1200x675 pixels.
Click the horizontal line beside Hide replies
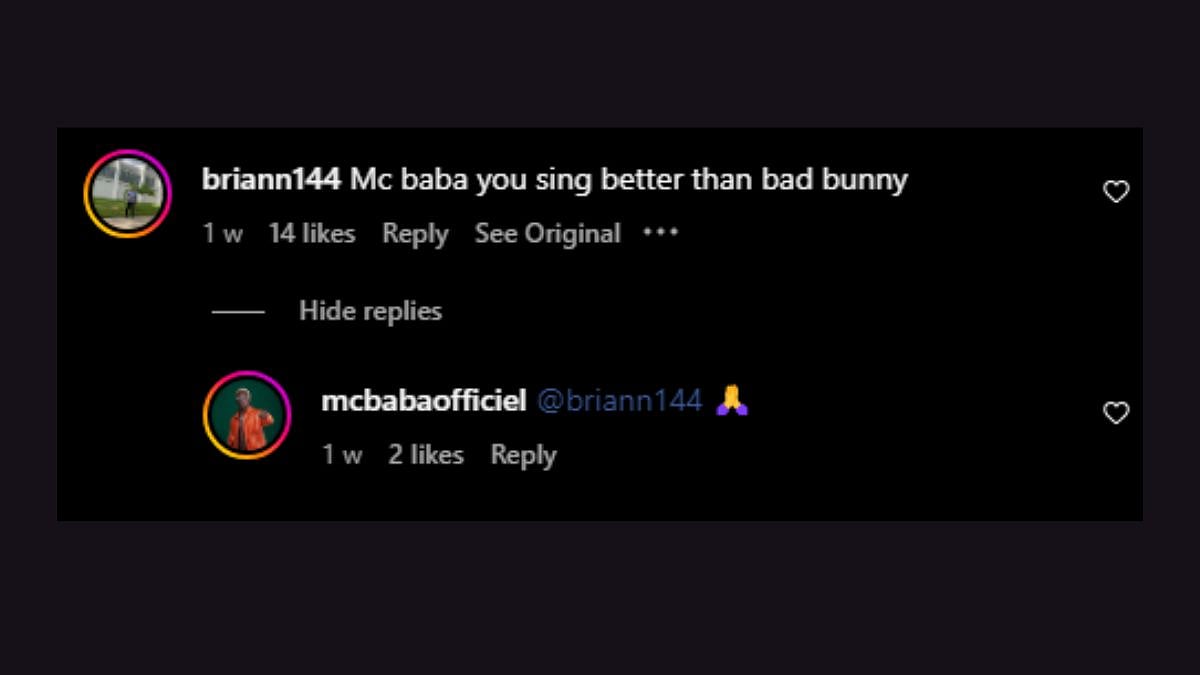pyautogui.click(x=238, y=312)
